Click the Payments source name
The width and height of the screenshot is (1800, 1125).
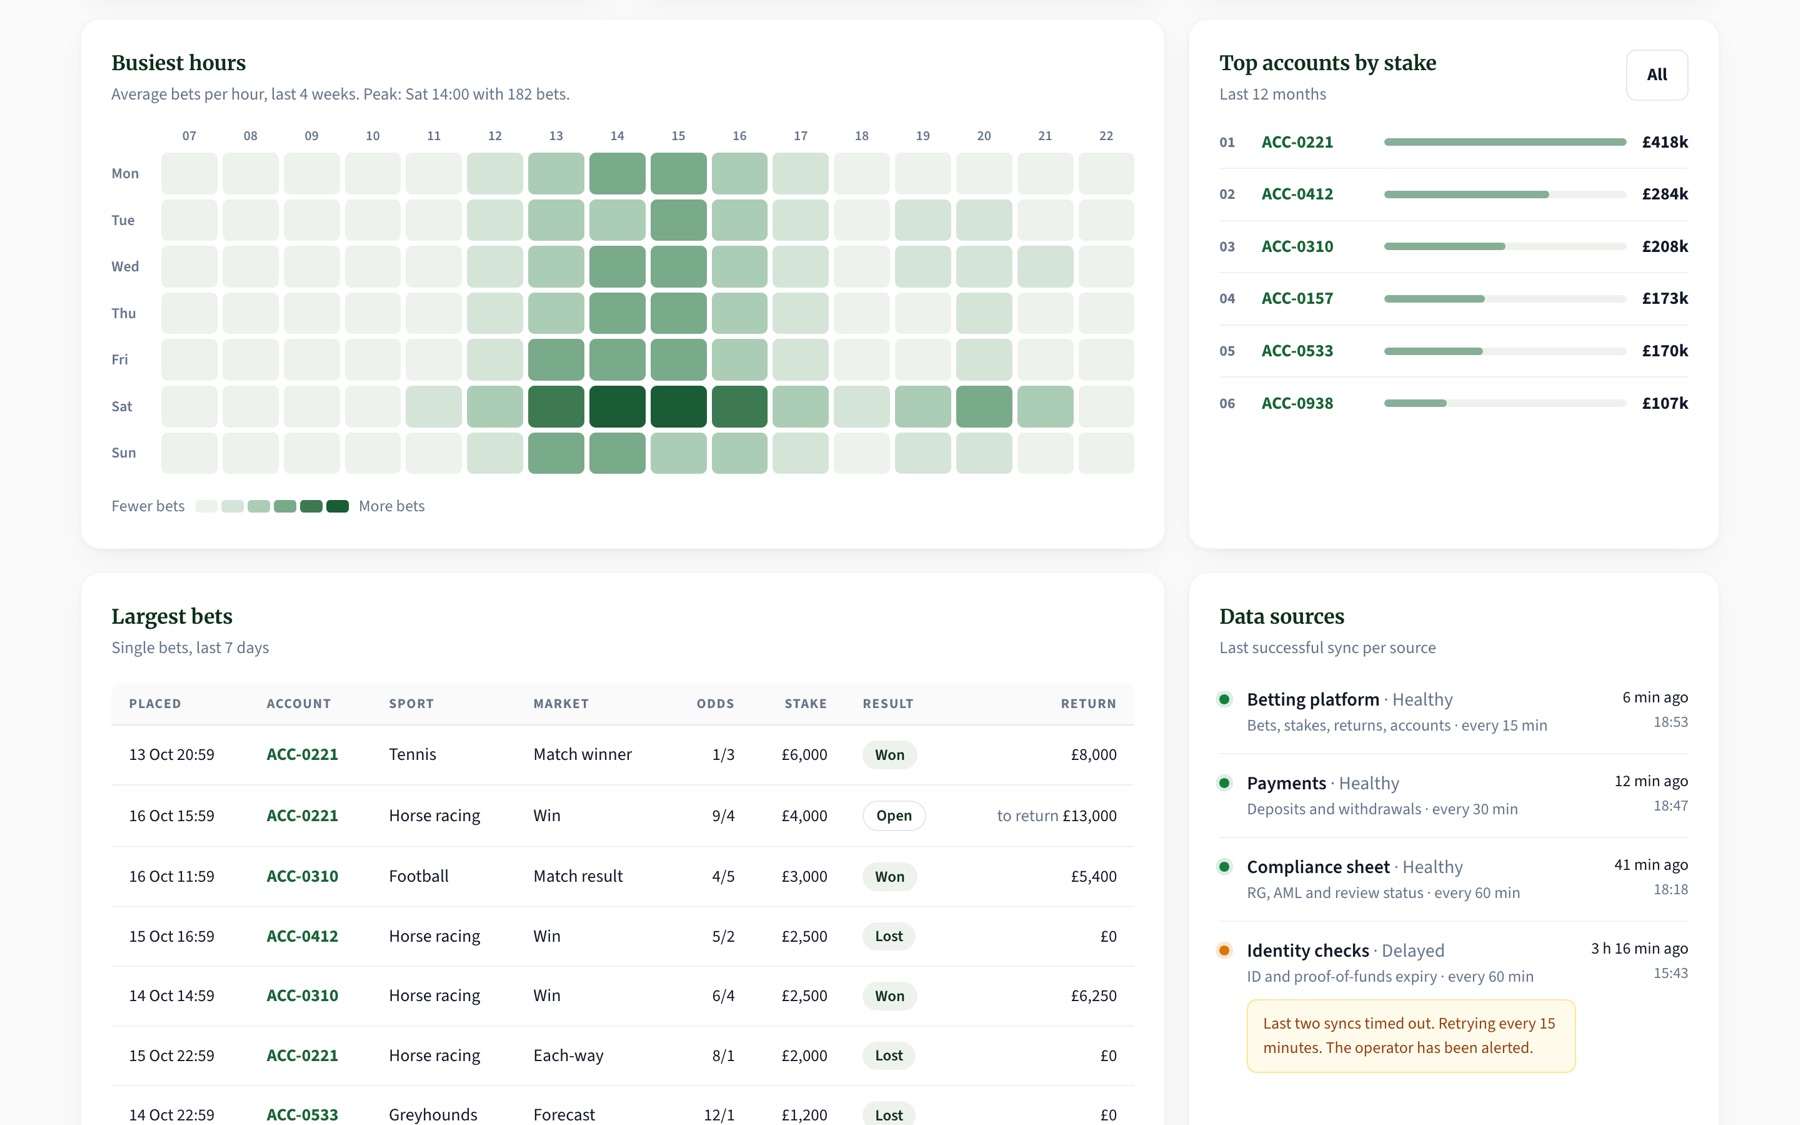1286,783
